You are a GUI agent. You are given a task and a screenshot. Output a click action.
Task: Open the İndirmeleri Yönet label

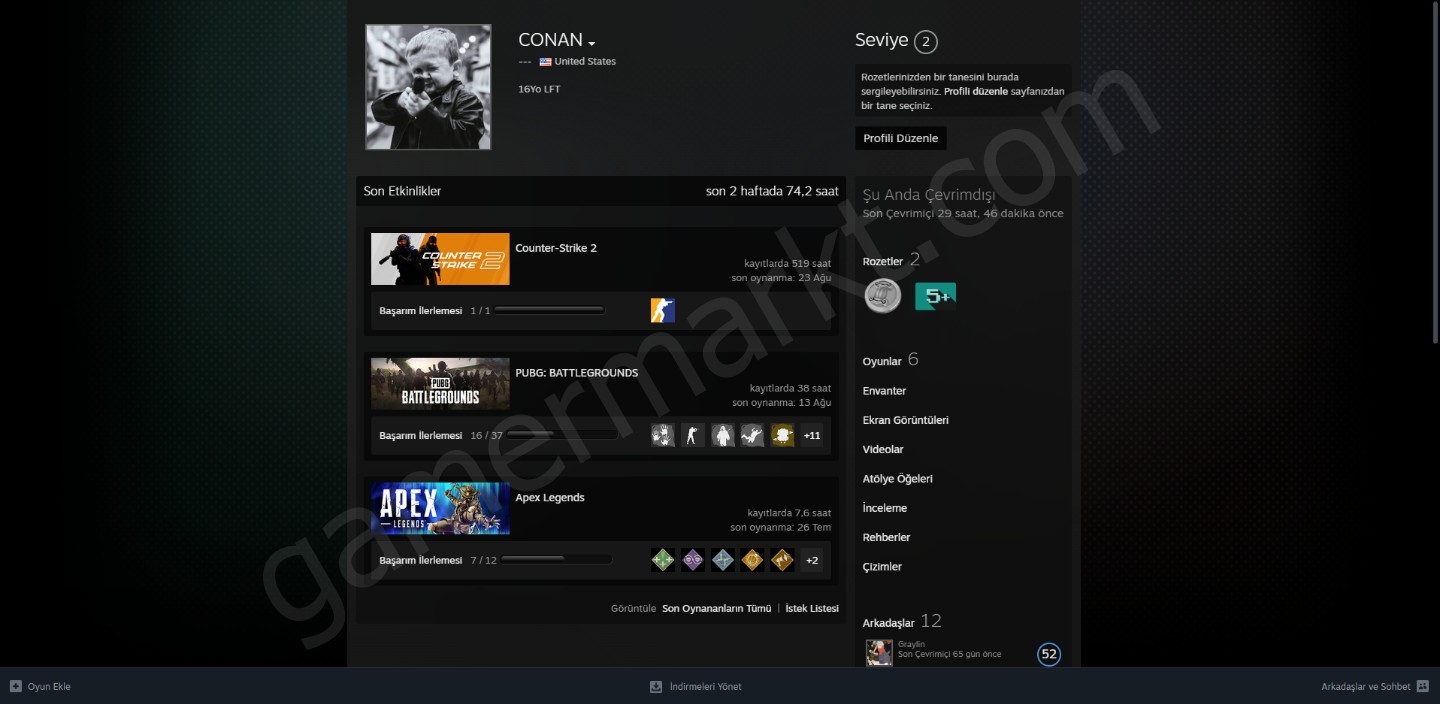coord(706,687)
